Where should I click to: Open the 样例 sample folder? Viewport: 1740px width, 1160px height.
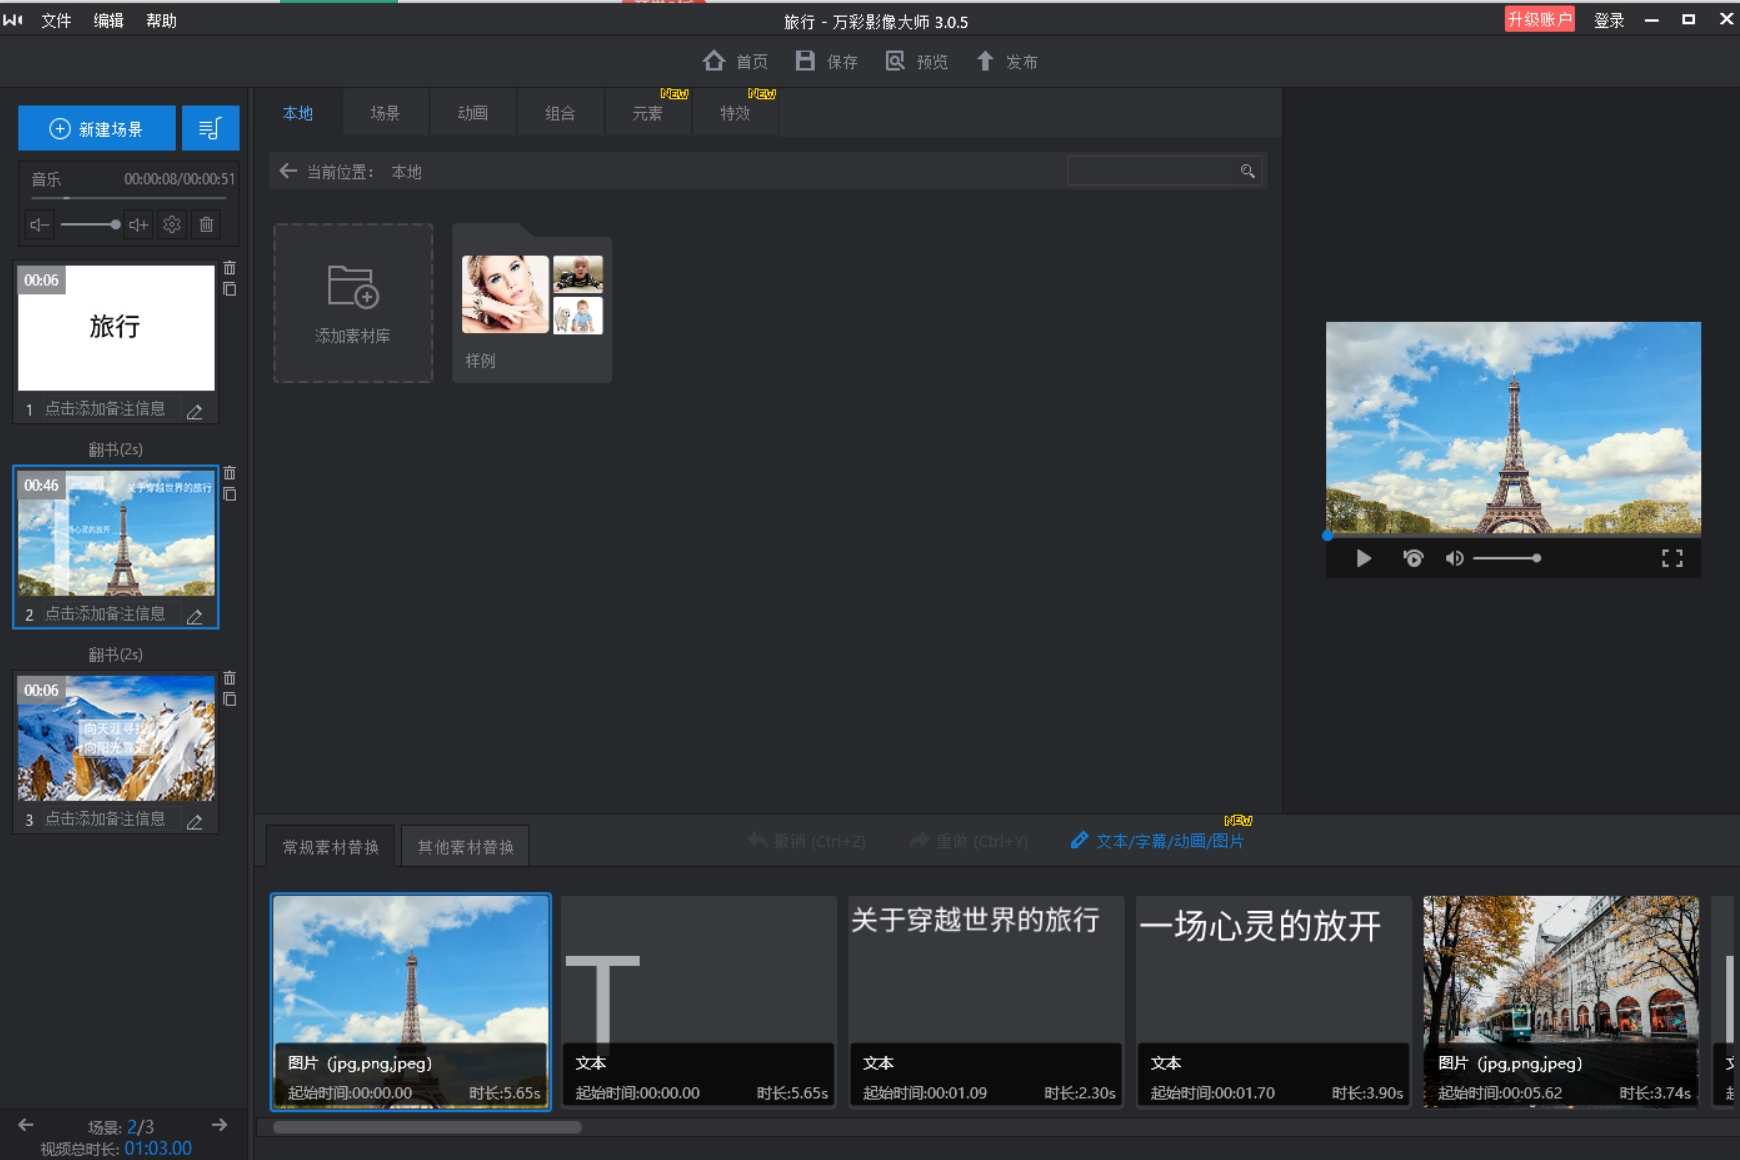point(532,303)
